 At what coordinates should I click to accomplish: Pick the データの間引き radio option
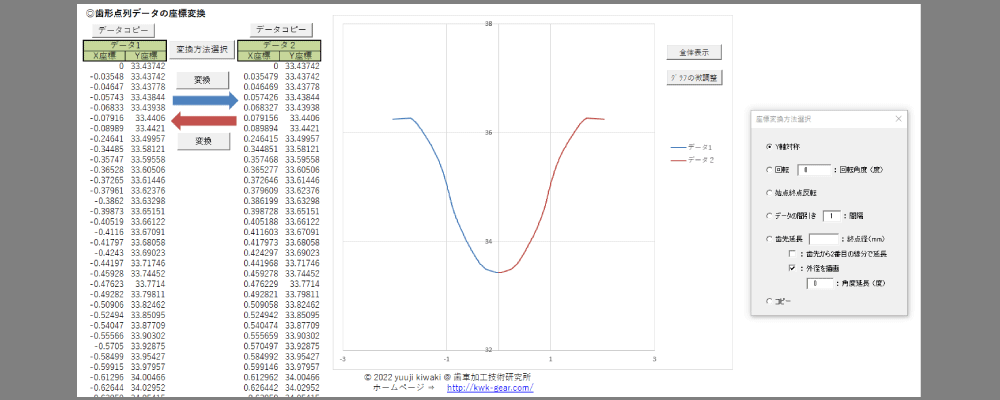768,215
